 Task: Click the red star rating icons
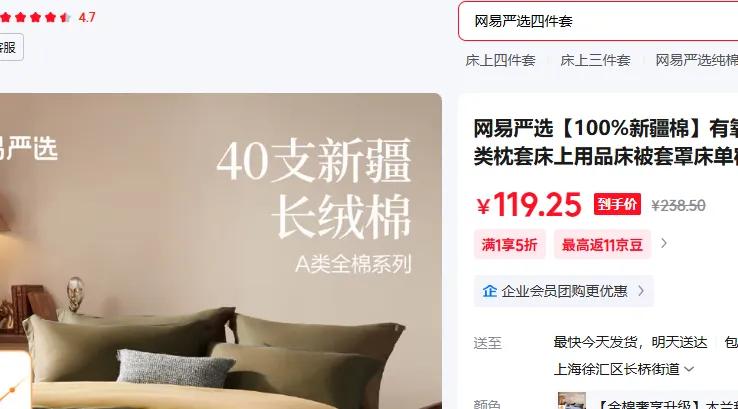pos(35,17)
